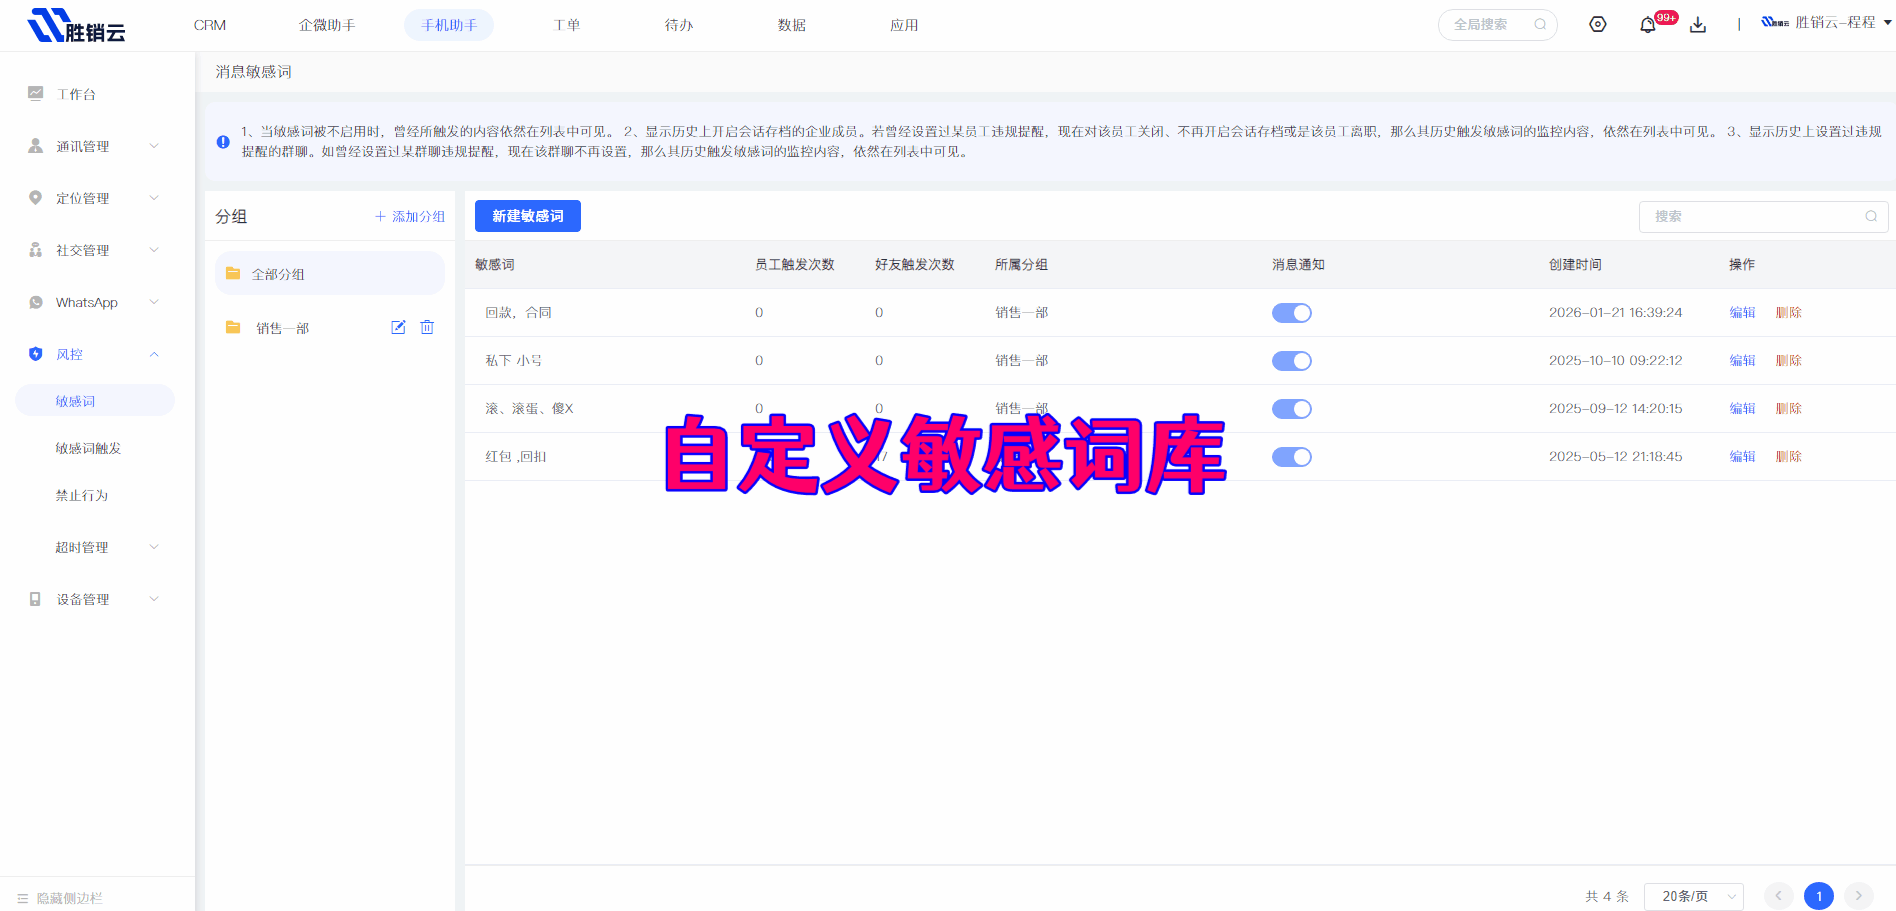Click 删除 for the 滚、滚蛋 row
Image resolution: width=1896 pixels, height=911 pixels.
point(1788,408)
